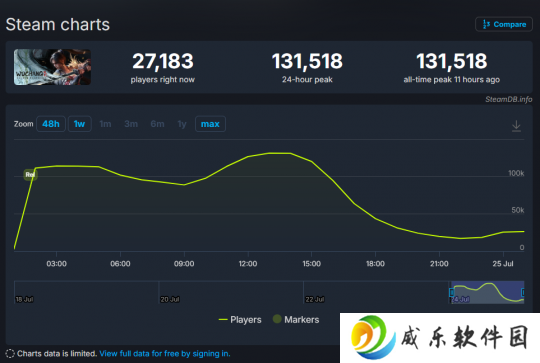Click the 20 Jul point in navigator
The width and height of the screenshot is (540, 363).
pyautogui.click(x=170, y=299)
